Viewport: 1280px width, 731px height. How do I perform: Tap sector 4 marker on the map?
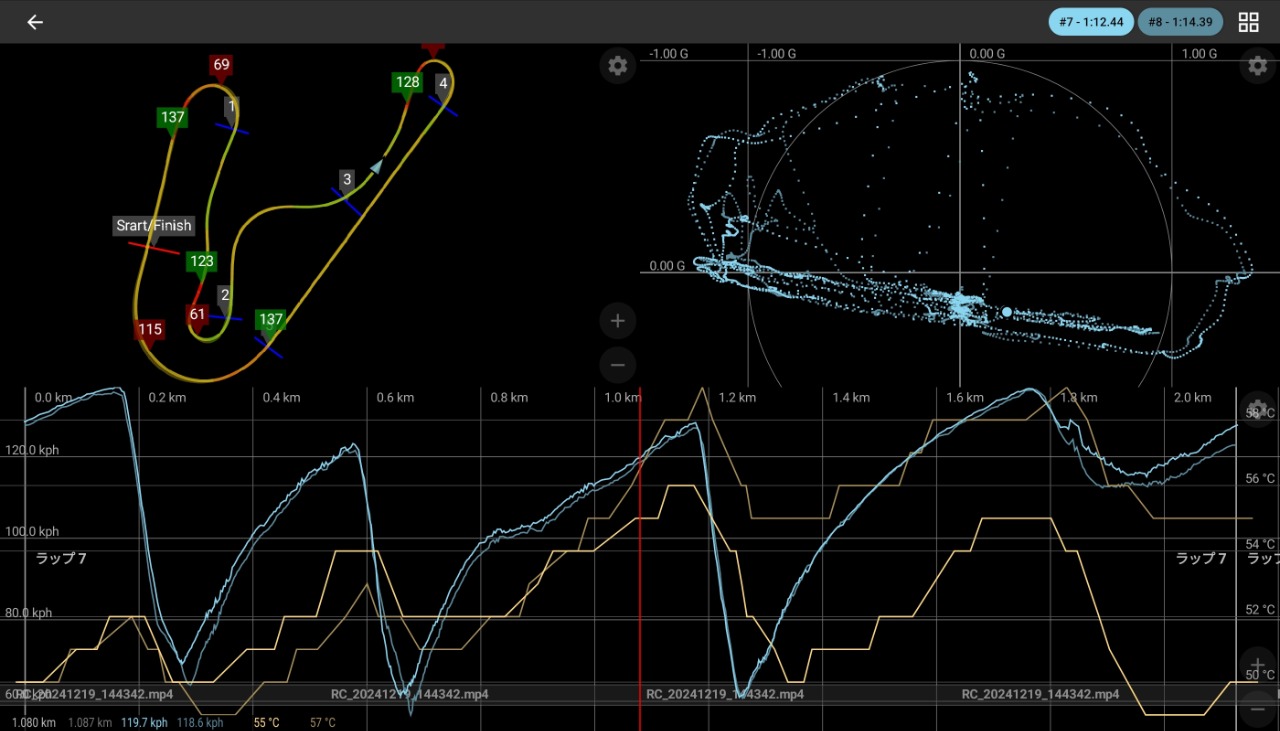pyautogui.click(x=443, y=85)
